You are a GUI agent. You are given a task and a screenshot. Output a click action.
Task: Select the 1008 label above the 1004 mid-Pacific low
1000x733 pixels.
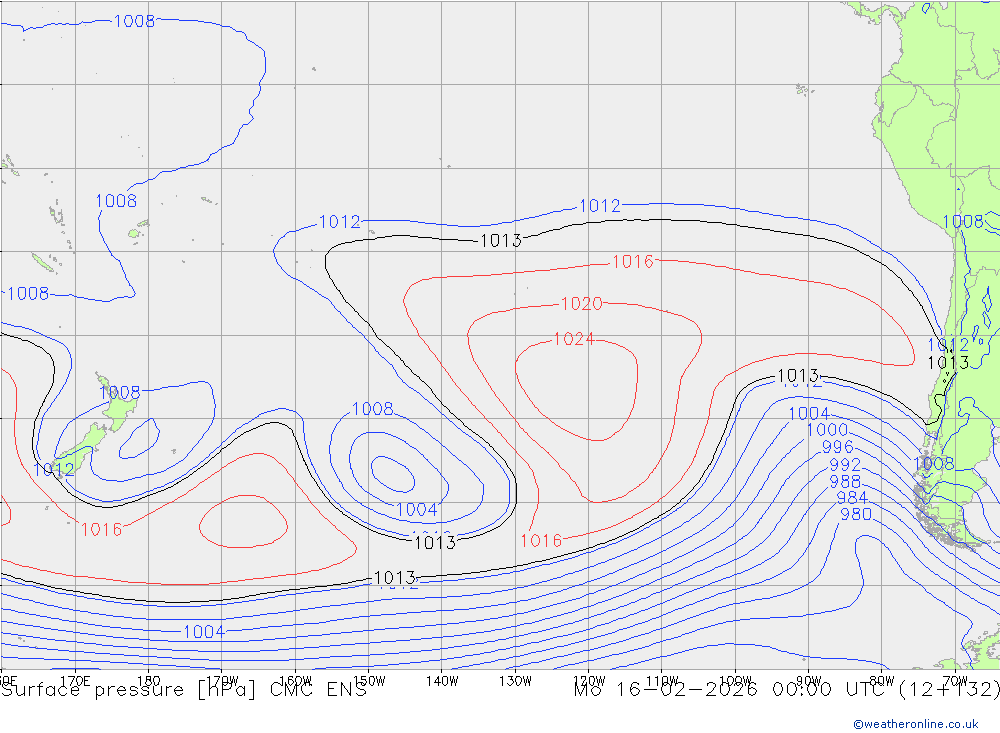coord(372,408)
